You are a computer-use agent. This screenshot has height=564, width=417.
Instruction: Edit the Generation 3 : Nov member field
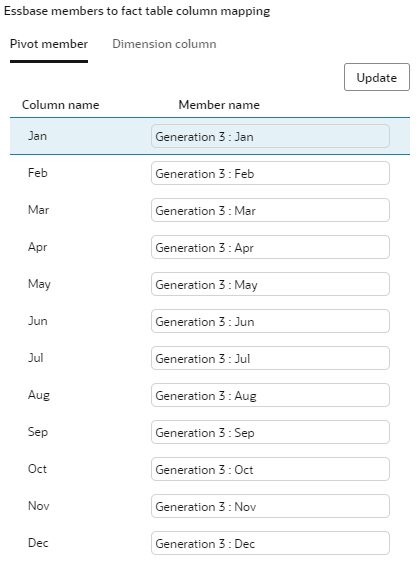[x=270, y=506]
